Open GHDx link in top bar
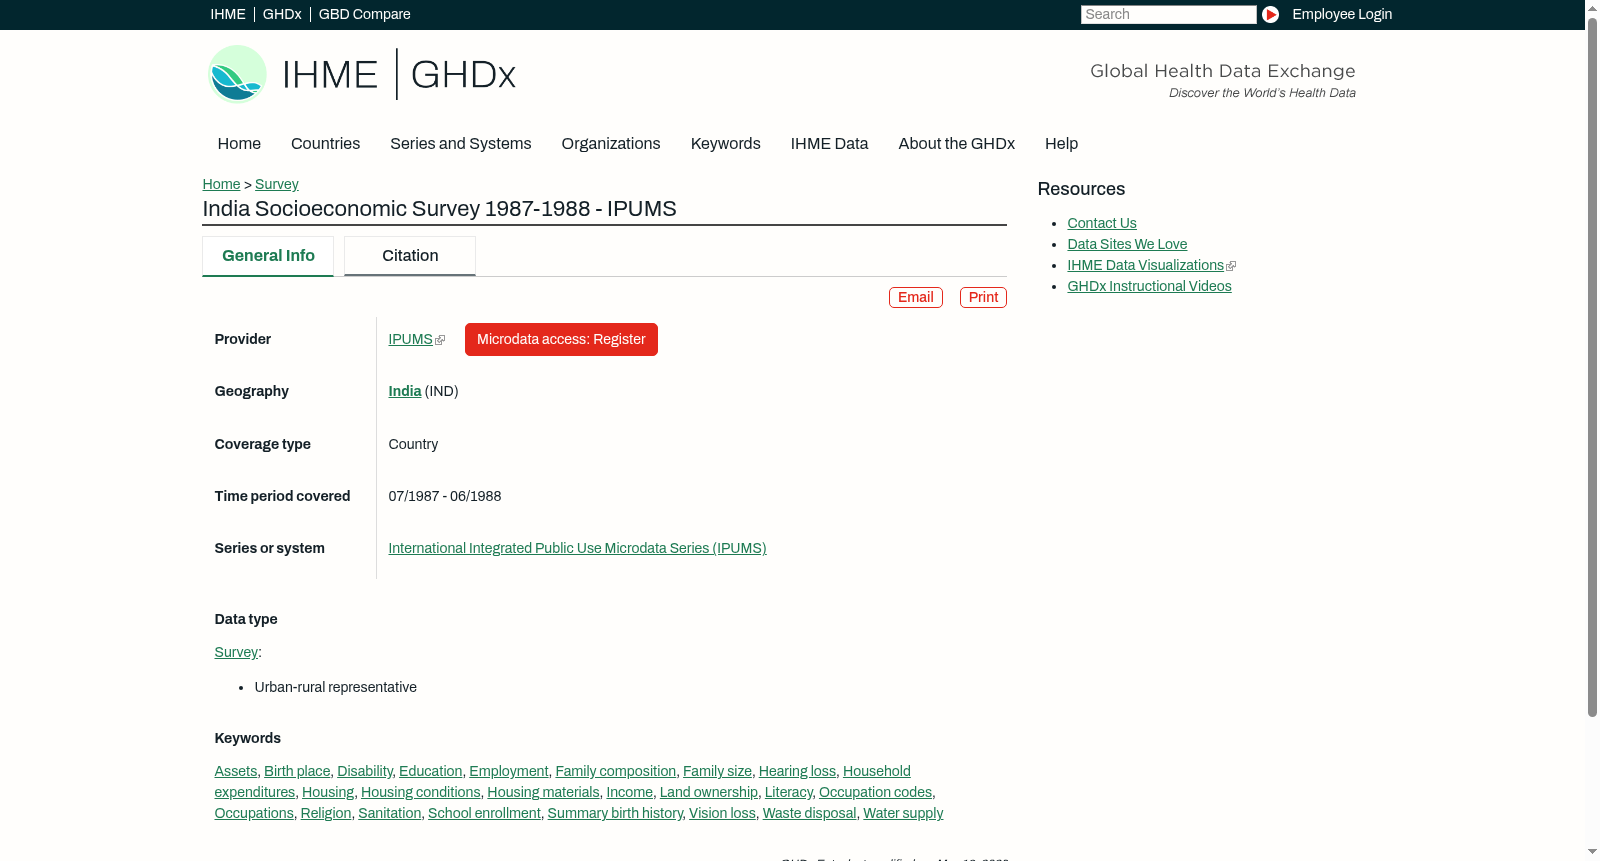 coord(282,14)
